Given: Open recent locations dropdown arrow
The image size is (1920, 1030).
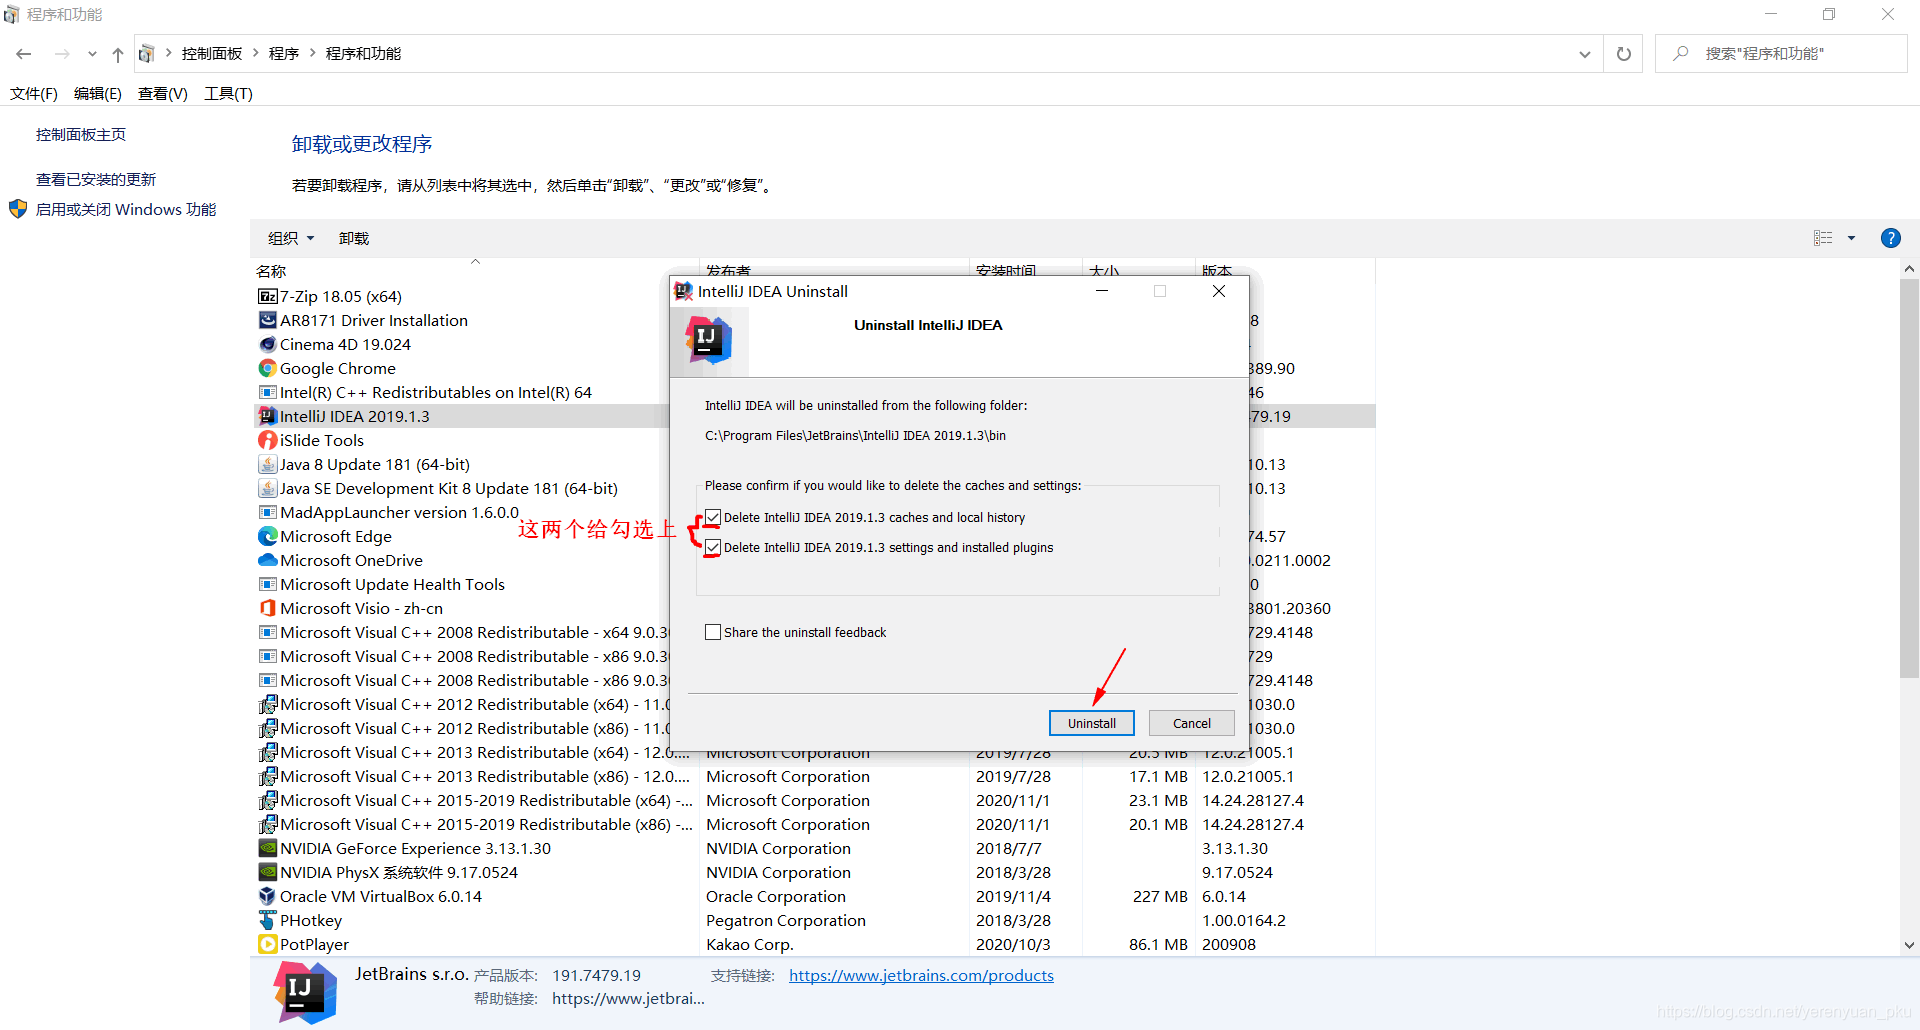Looking at the screenshot, I should pos(92,54).
